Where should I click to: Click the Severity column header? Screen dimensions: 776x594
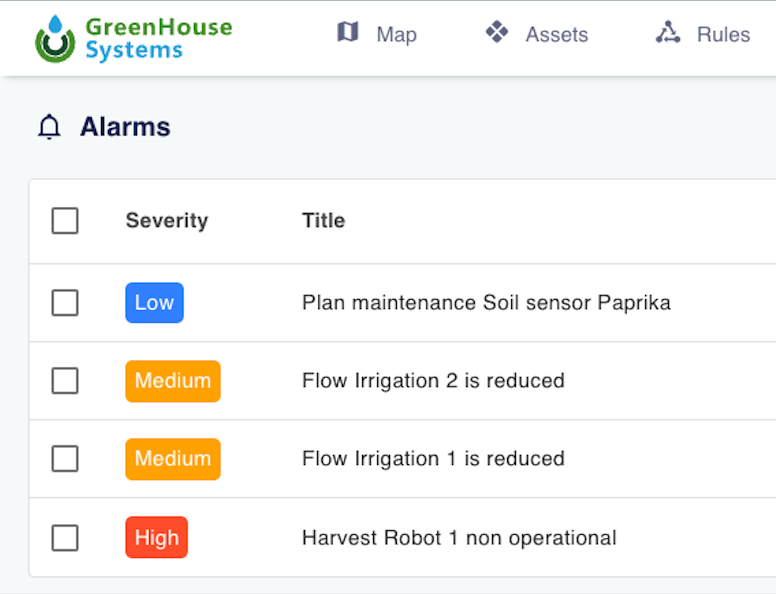point(167,221)
